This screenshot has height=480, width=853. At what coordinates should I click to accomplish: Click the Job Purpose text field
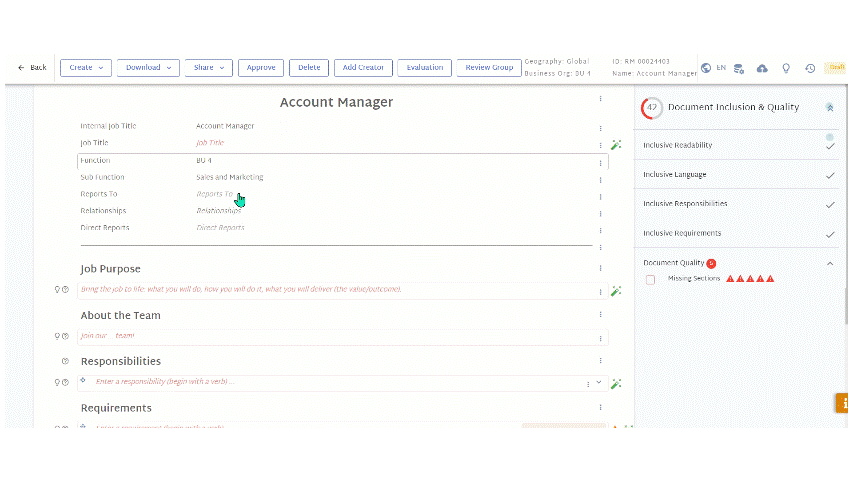[x=343, y=290]
